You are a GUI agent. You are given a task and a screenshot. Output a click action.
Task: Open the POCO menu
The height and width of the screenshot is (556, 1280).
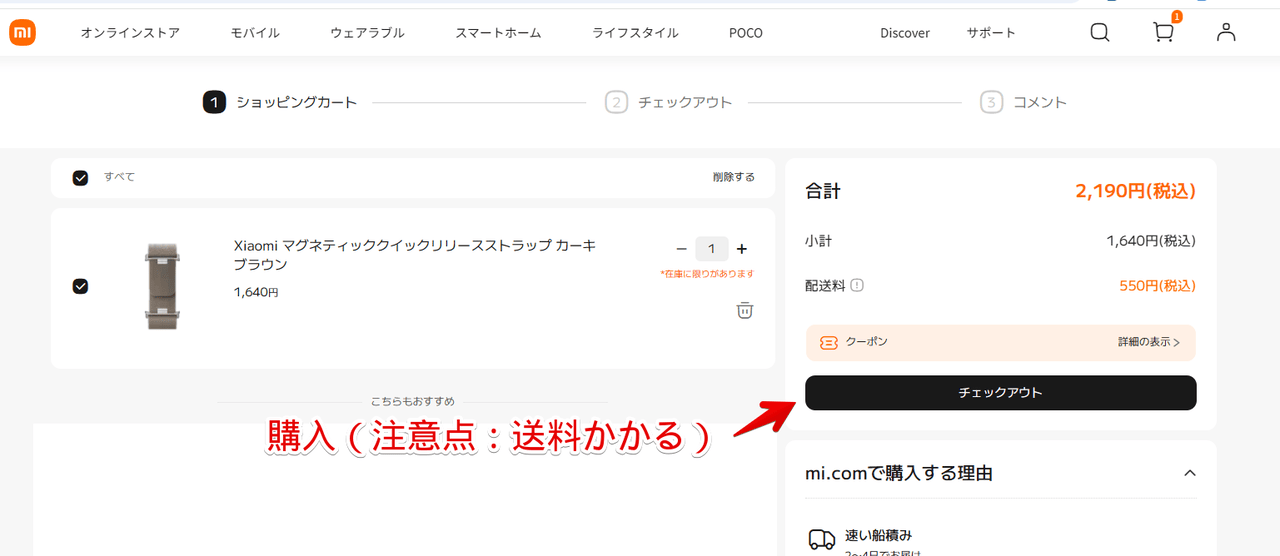[746, 33]
